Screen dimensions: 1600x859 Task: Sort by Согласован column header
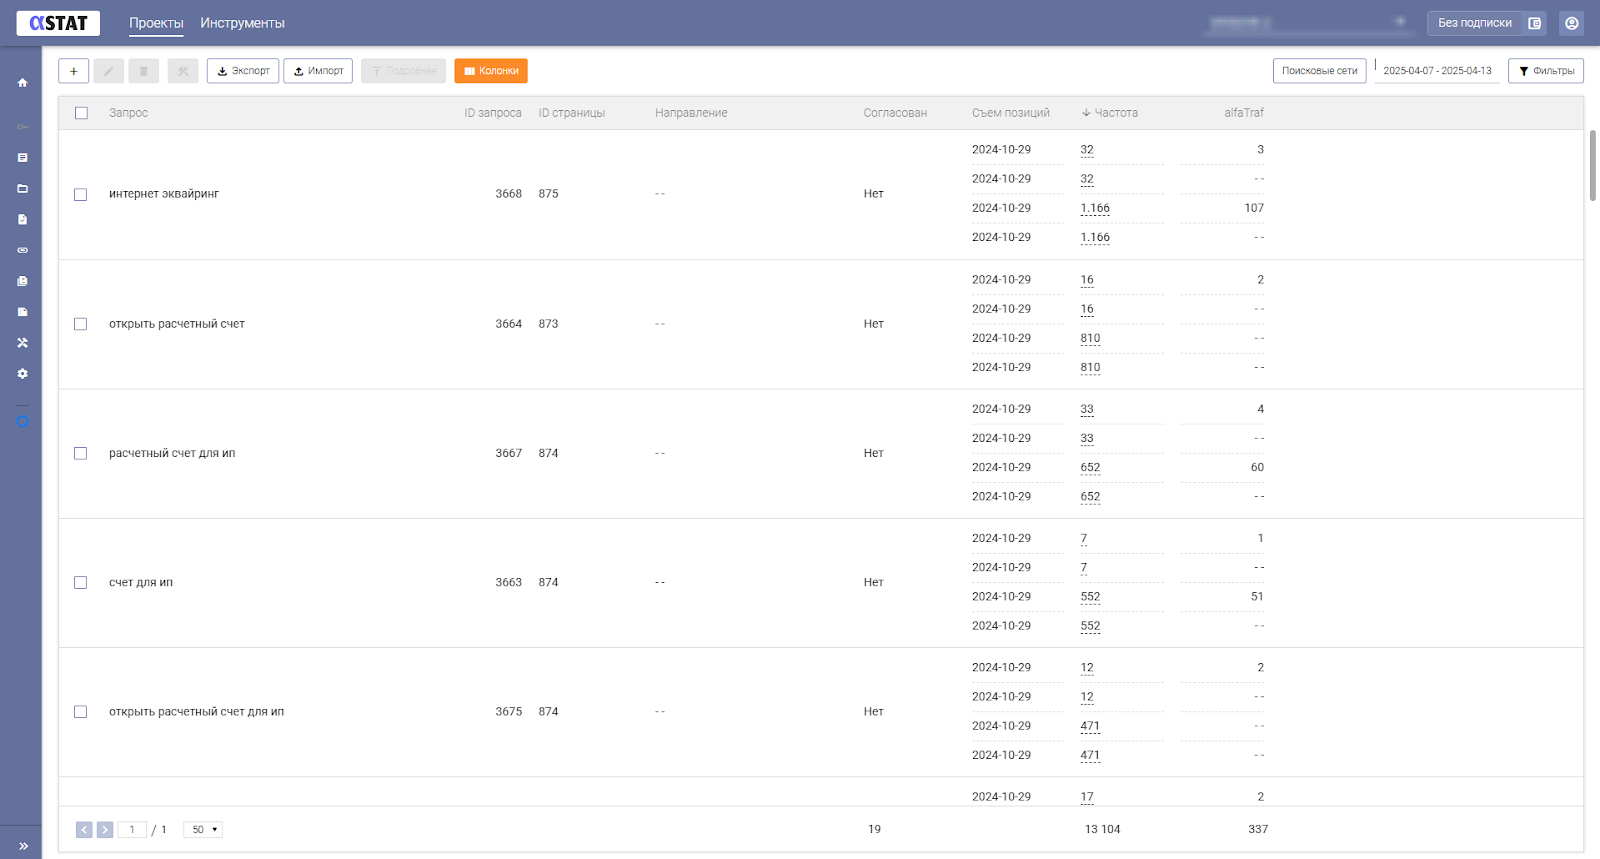pos(895,113)
